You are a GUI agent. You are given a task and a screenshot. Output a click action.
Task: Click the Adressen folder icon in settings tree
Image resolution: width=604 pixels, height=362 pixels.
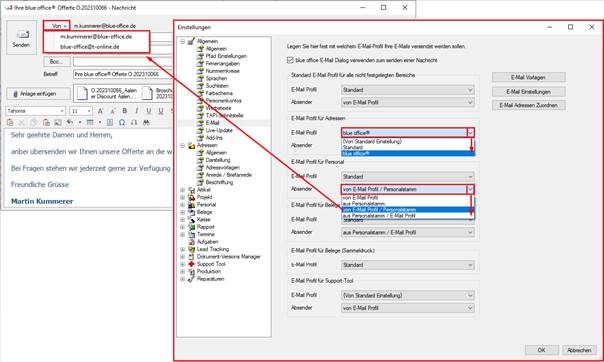tap(191, 146)
